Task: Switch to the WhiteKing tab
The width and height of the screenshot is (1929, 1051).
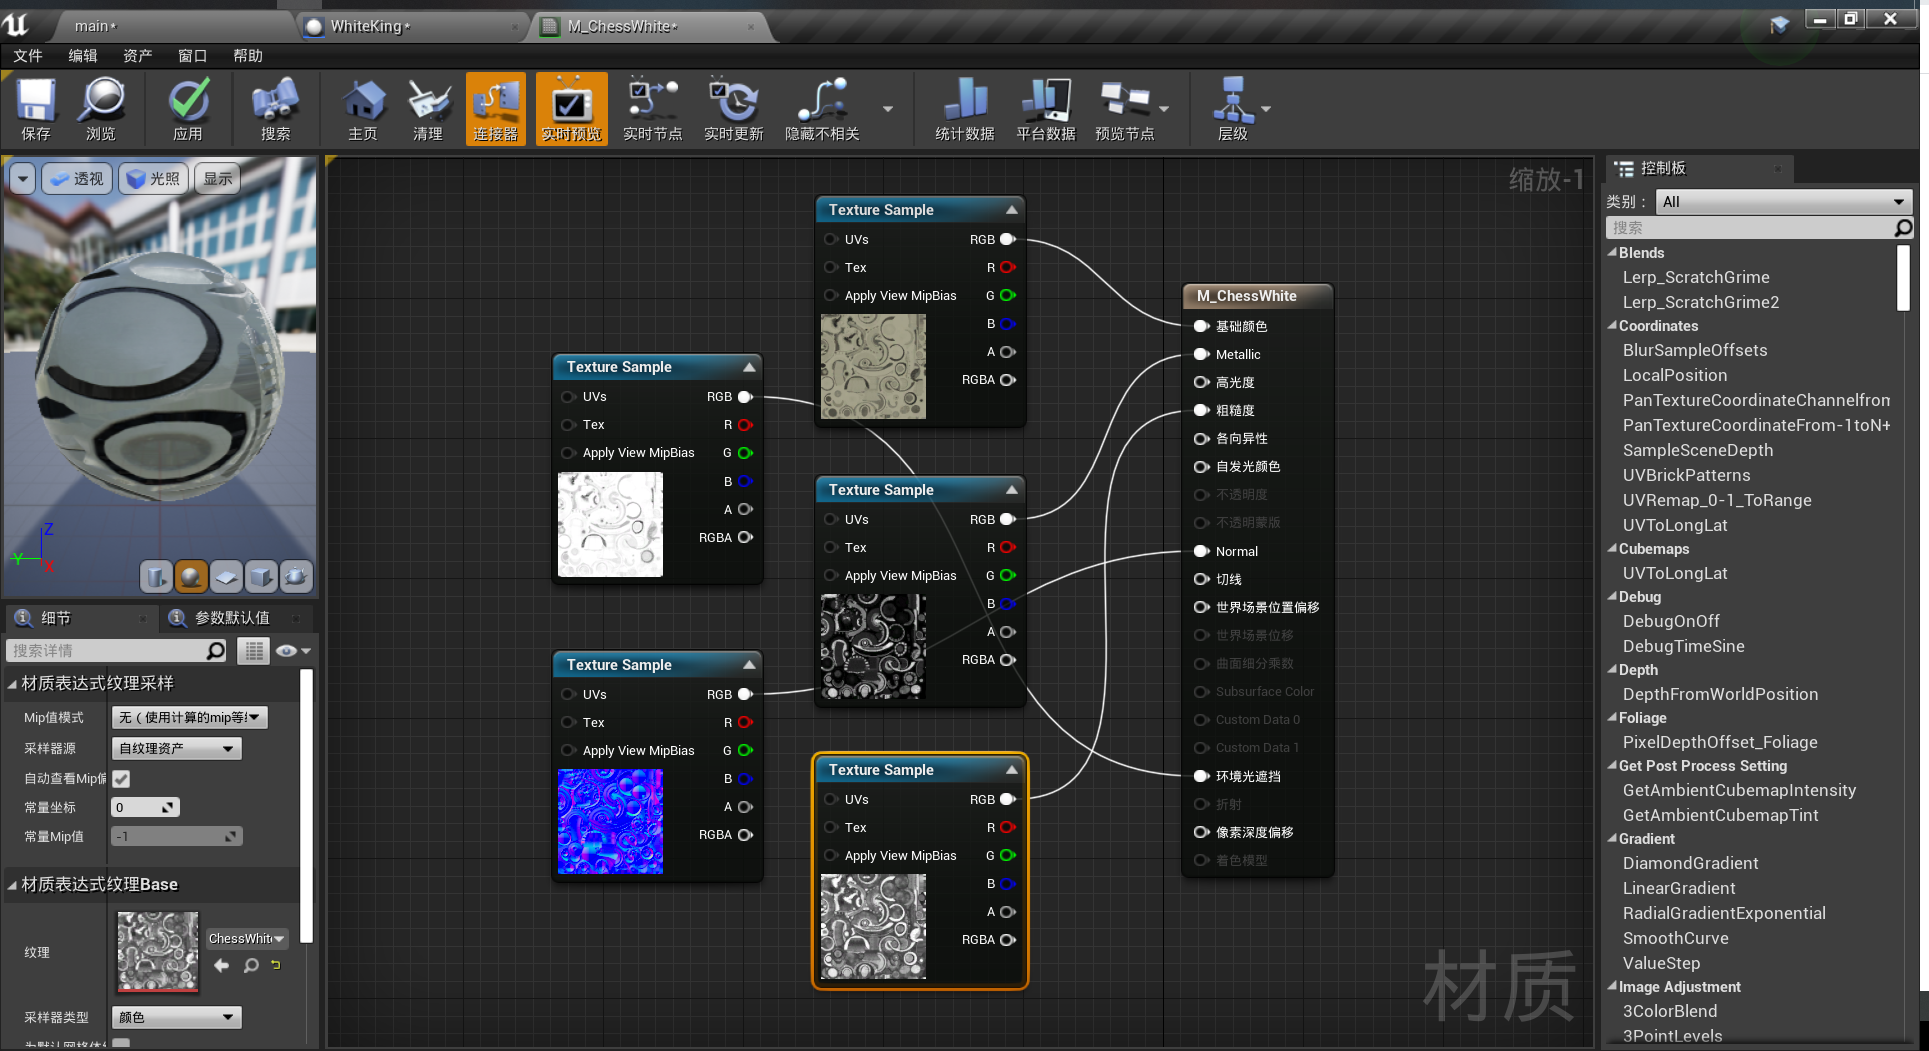Action: point(368,26)
